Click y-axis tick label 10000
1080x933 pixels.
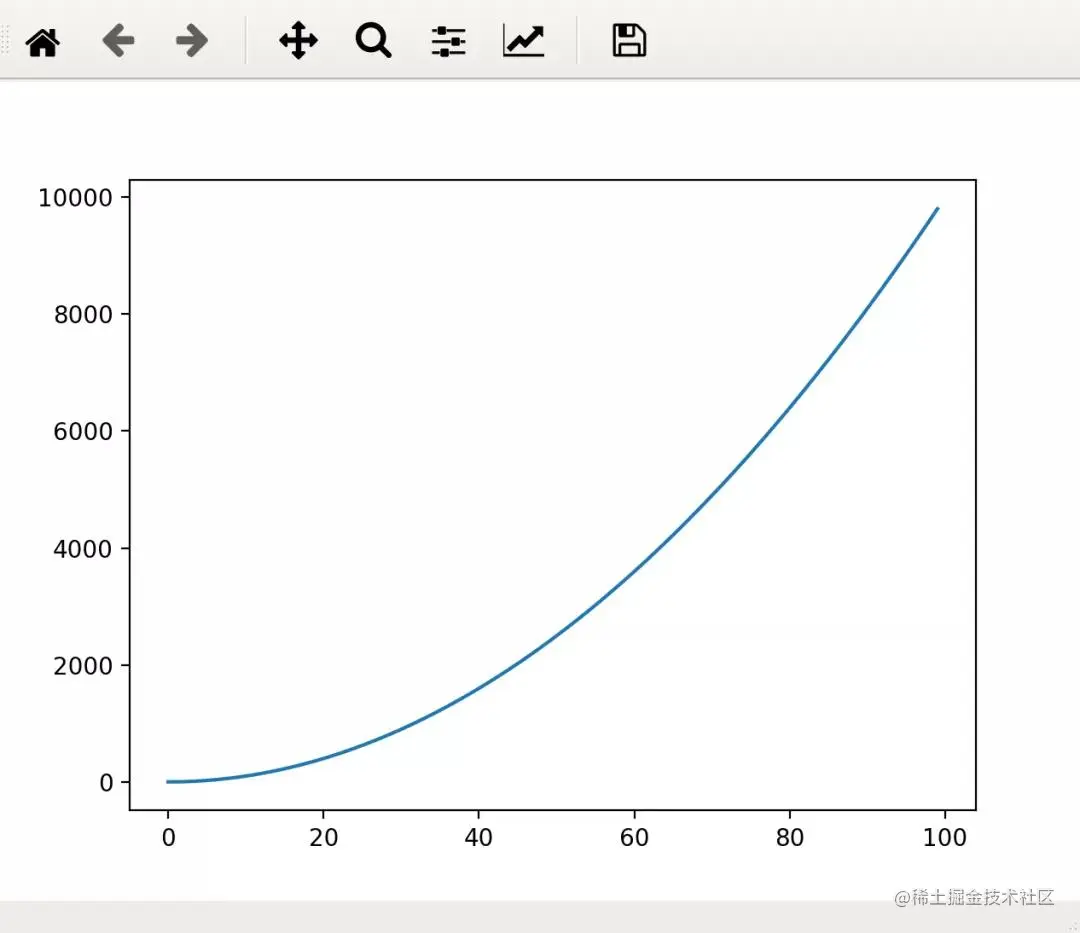tap(75, 198)
